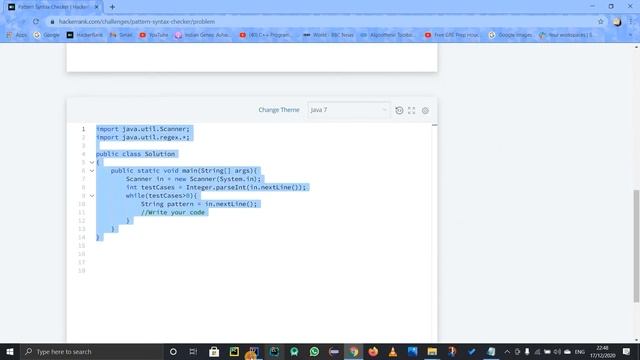Open the volume control in system tray

point(557,351)
